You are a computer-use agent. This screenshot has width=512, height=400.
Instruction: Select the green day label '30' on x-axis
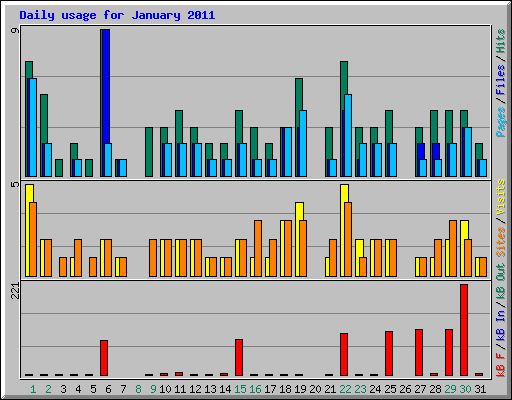click(465, 389)
